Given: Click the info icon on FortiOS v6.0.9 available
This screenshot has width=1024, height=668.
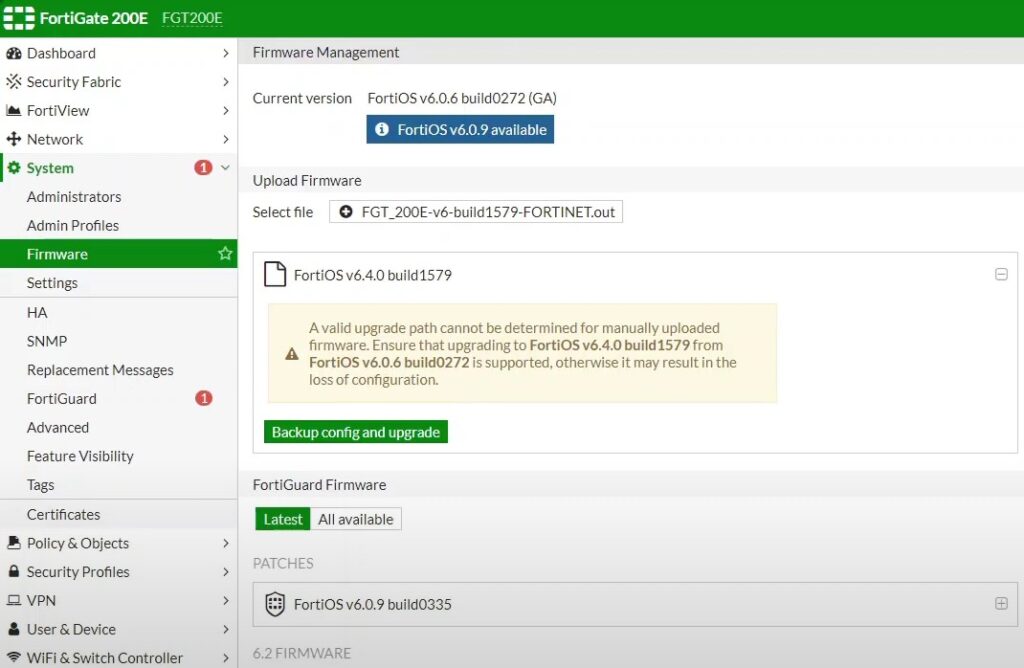Looking at the screenshot, I should tap(382, 129).
